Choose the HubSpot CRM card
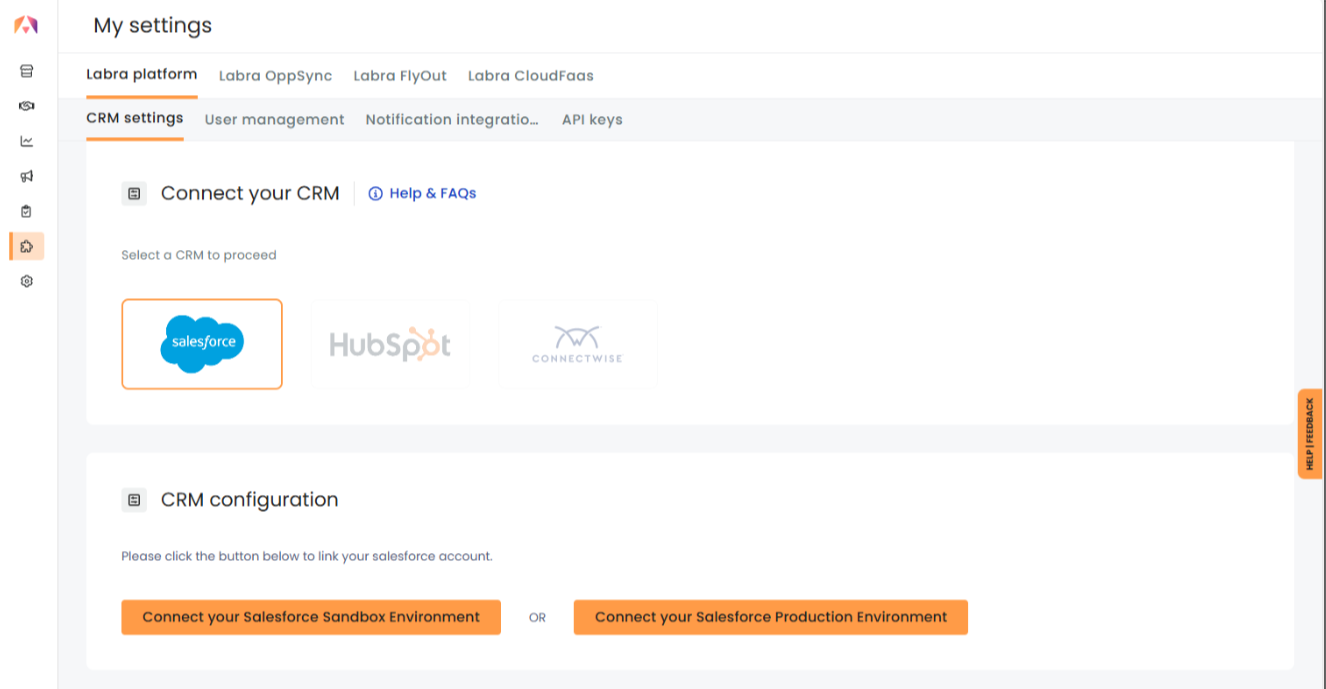This screenshot has height=689, width=1326. [390, 344]
